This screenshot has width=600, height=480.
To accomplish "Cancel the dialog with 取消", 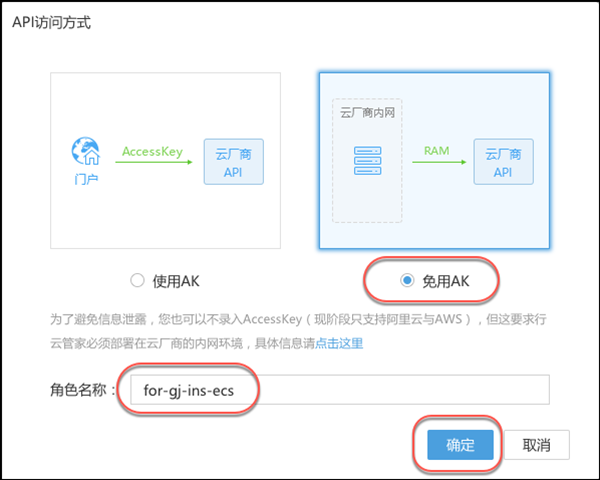I will point(536,445).
